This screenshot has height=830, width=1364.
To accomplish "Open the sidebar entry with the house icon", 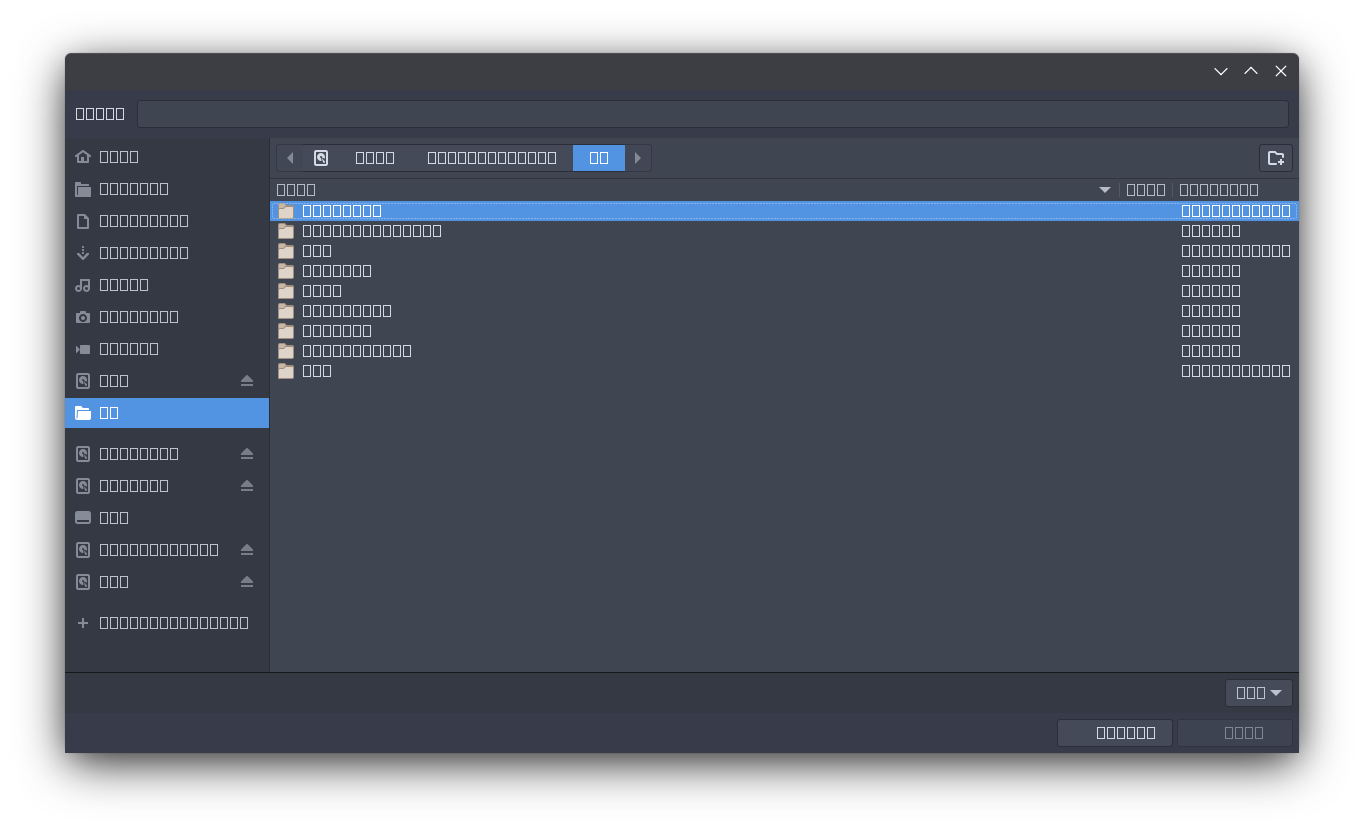I will tap(167, 156).
